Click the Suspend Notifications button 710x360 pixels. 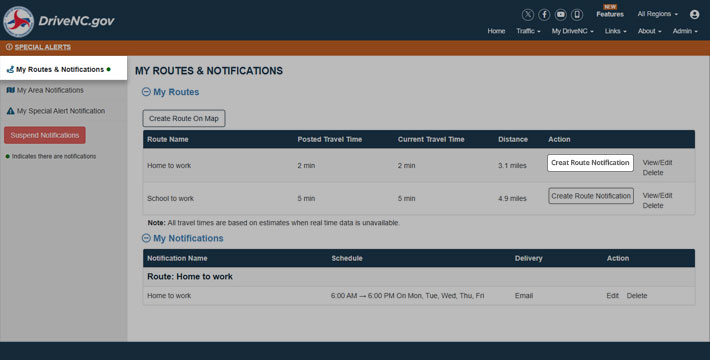click(45, 135)
